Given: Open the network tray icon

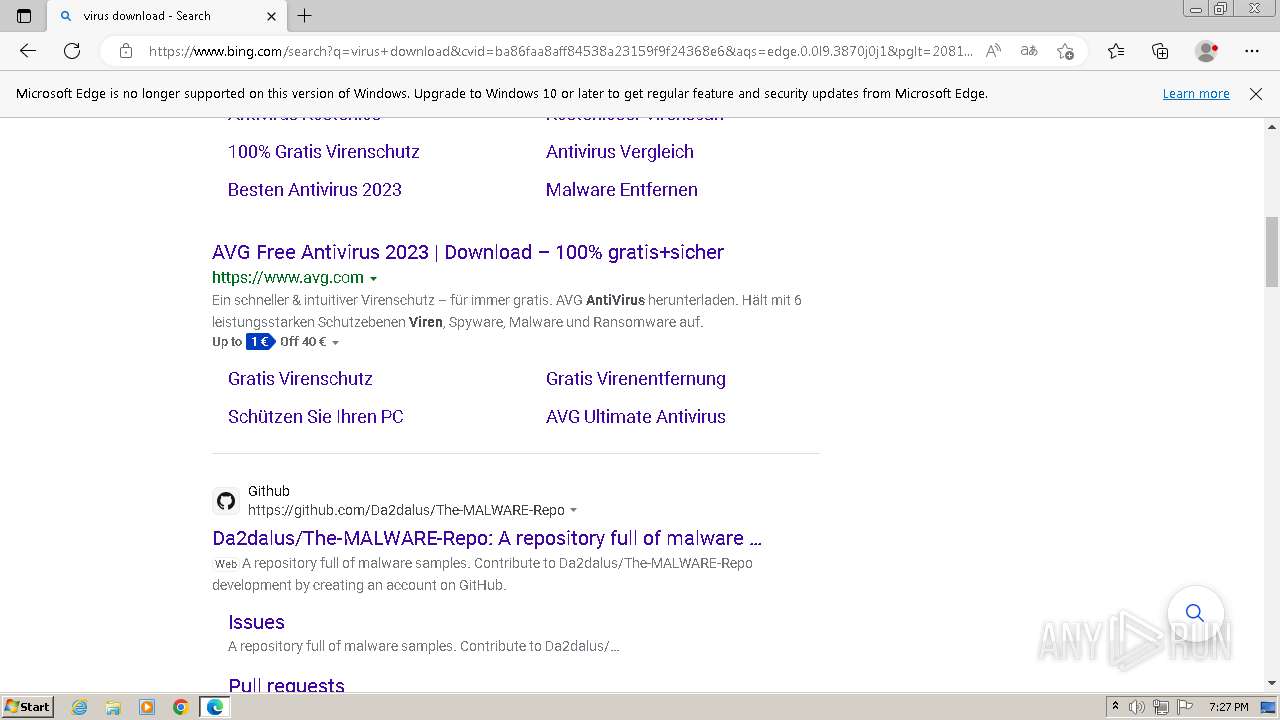Looking at the screenshot, I should [1161, 707].
